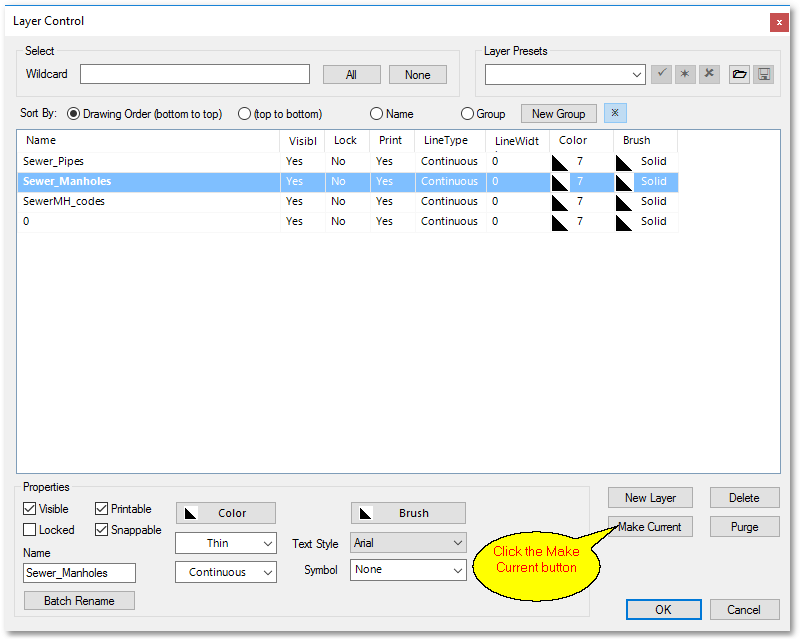Select the Sewer_Manholes layer row
This screenshot has width=801, height=642.
(348, 182)
